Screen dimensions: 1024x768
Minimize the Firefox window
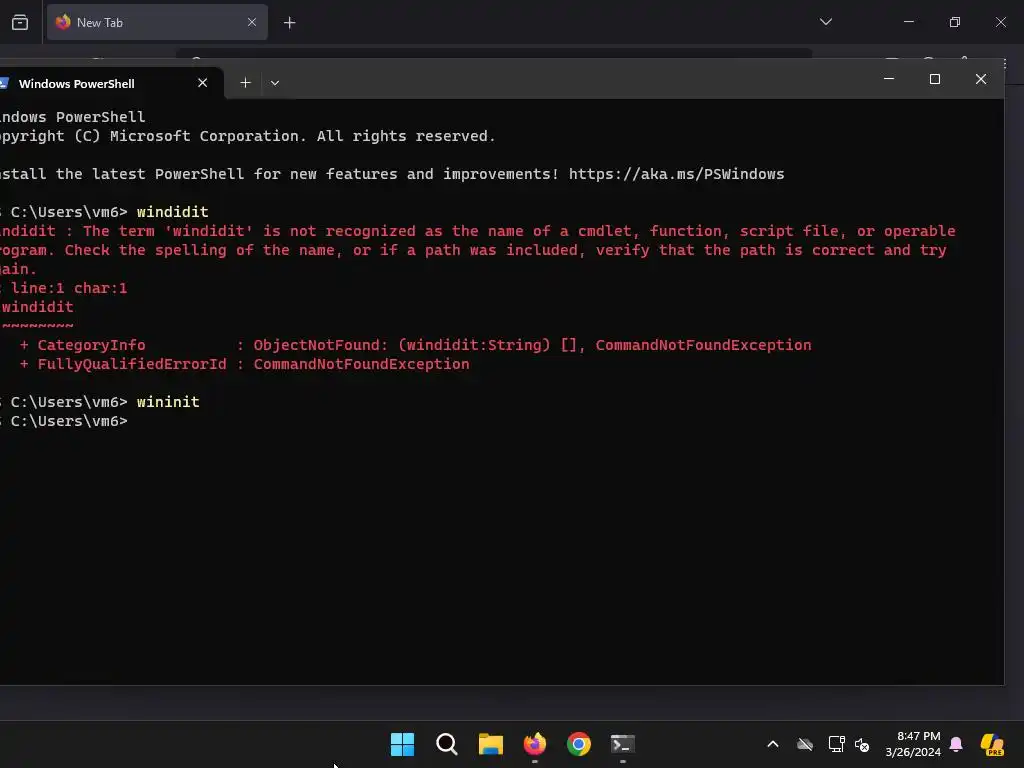tap(908, 22)
